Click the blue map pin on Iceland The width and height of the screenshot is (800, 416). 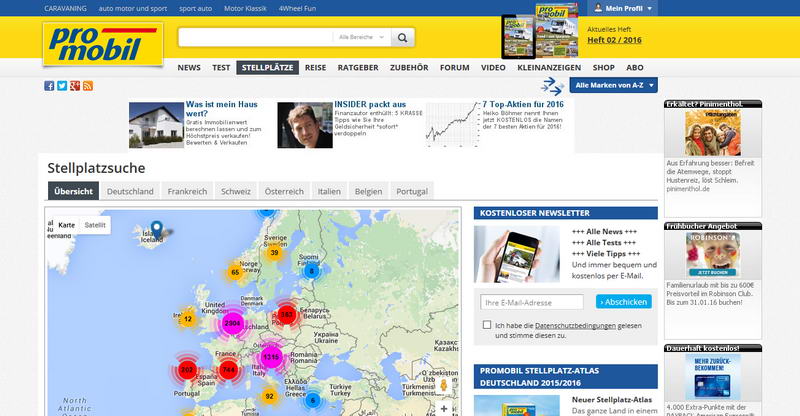[156, 229]
